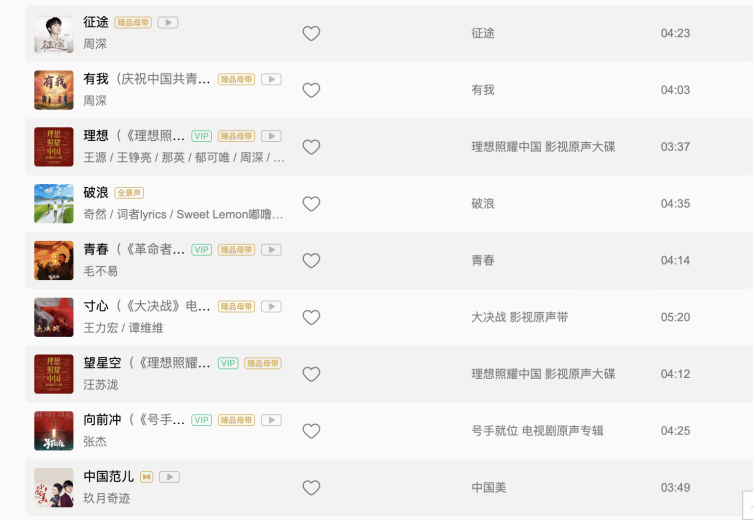Viewport: 753px width, 520px height.
Task: Watch the 向前冲 music video icon
Action: (271, 420)
